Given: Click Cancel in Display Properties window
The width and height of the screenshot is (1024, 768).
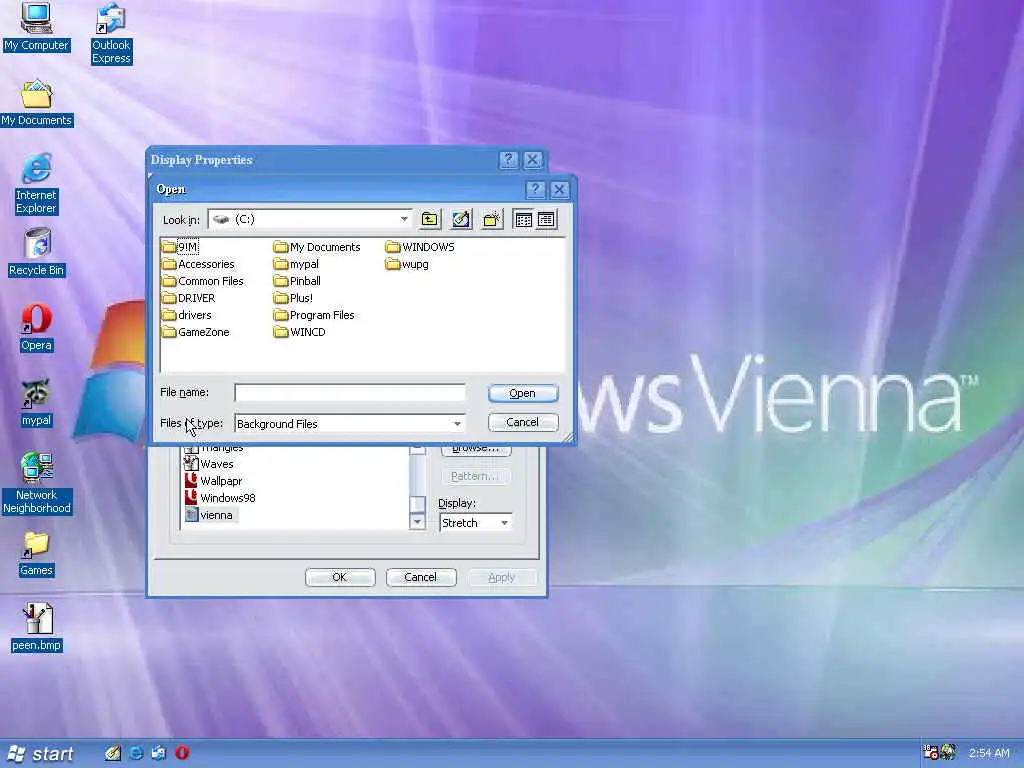Looking at the screenshot, I should [x=421, y=577].
